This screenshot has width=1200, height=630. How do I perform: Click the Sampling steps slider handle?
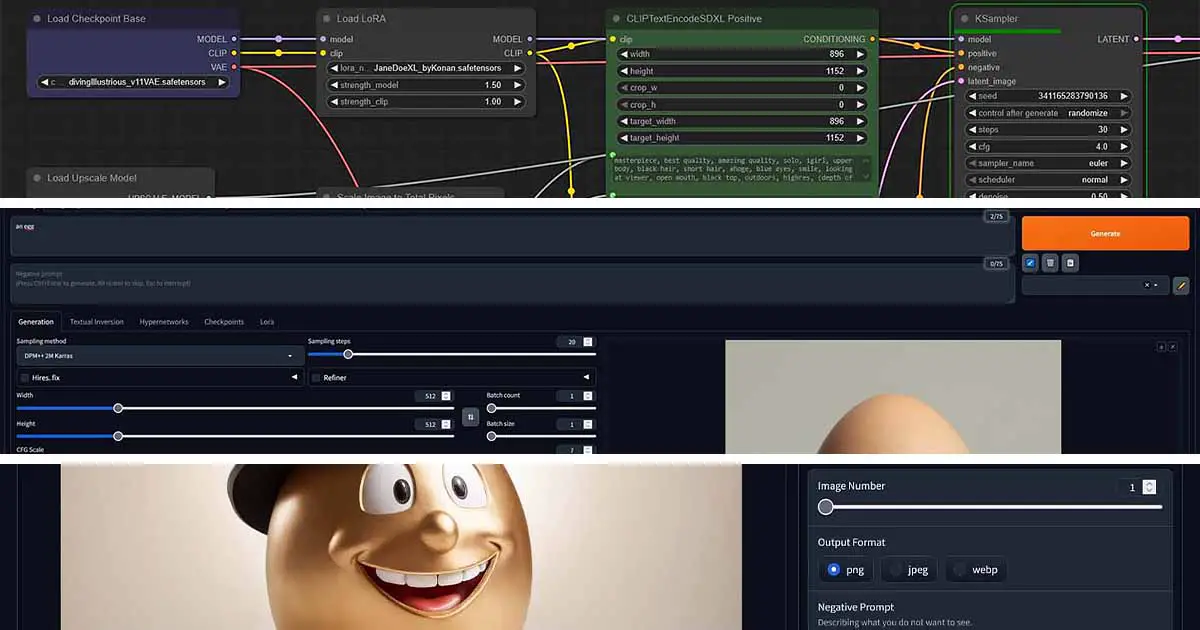(x=348, y=354)
